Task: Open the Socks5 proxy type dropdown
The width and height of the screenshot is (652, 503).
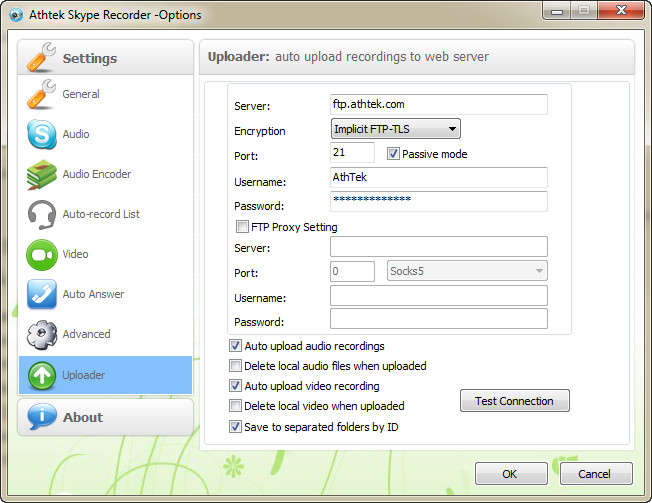Action: pos(467,271)
